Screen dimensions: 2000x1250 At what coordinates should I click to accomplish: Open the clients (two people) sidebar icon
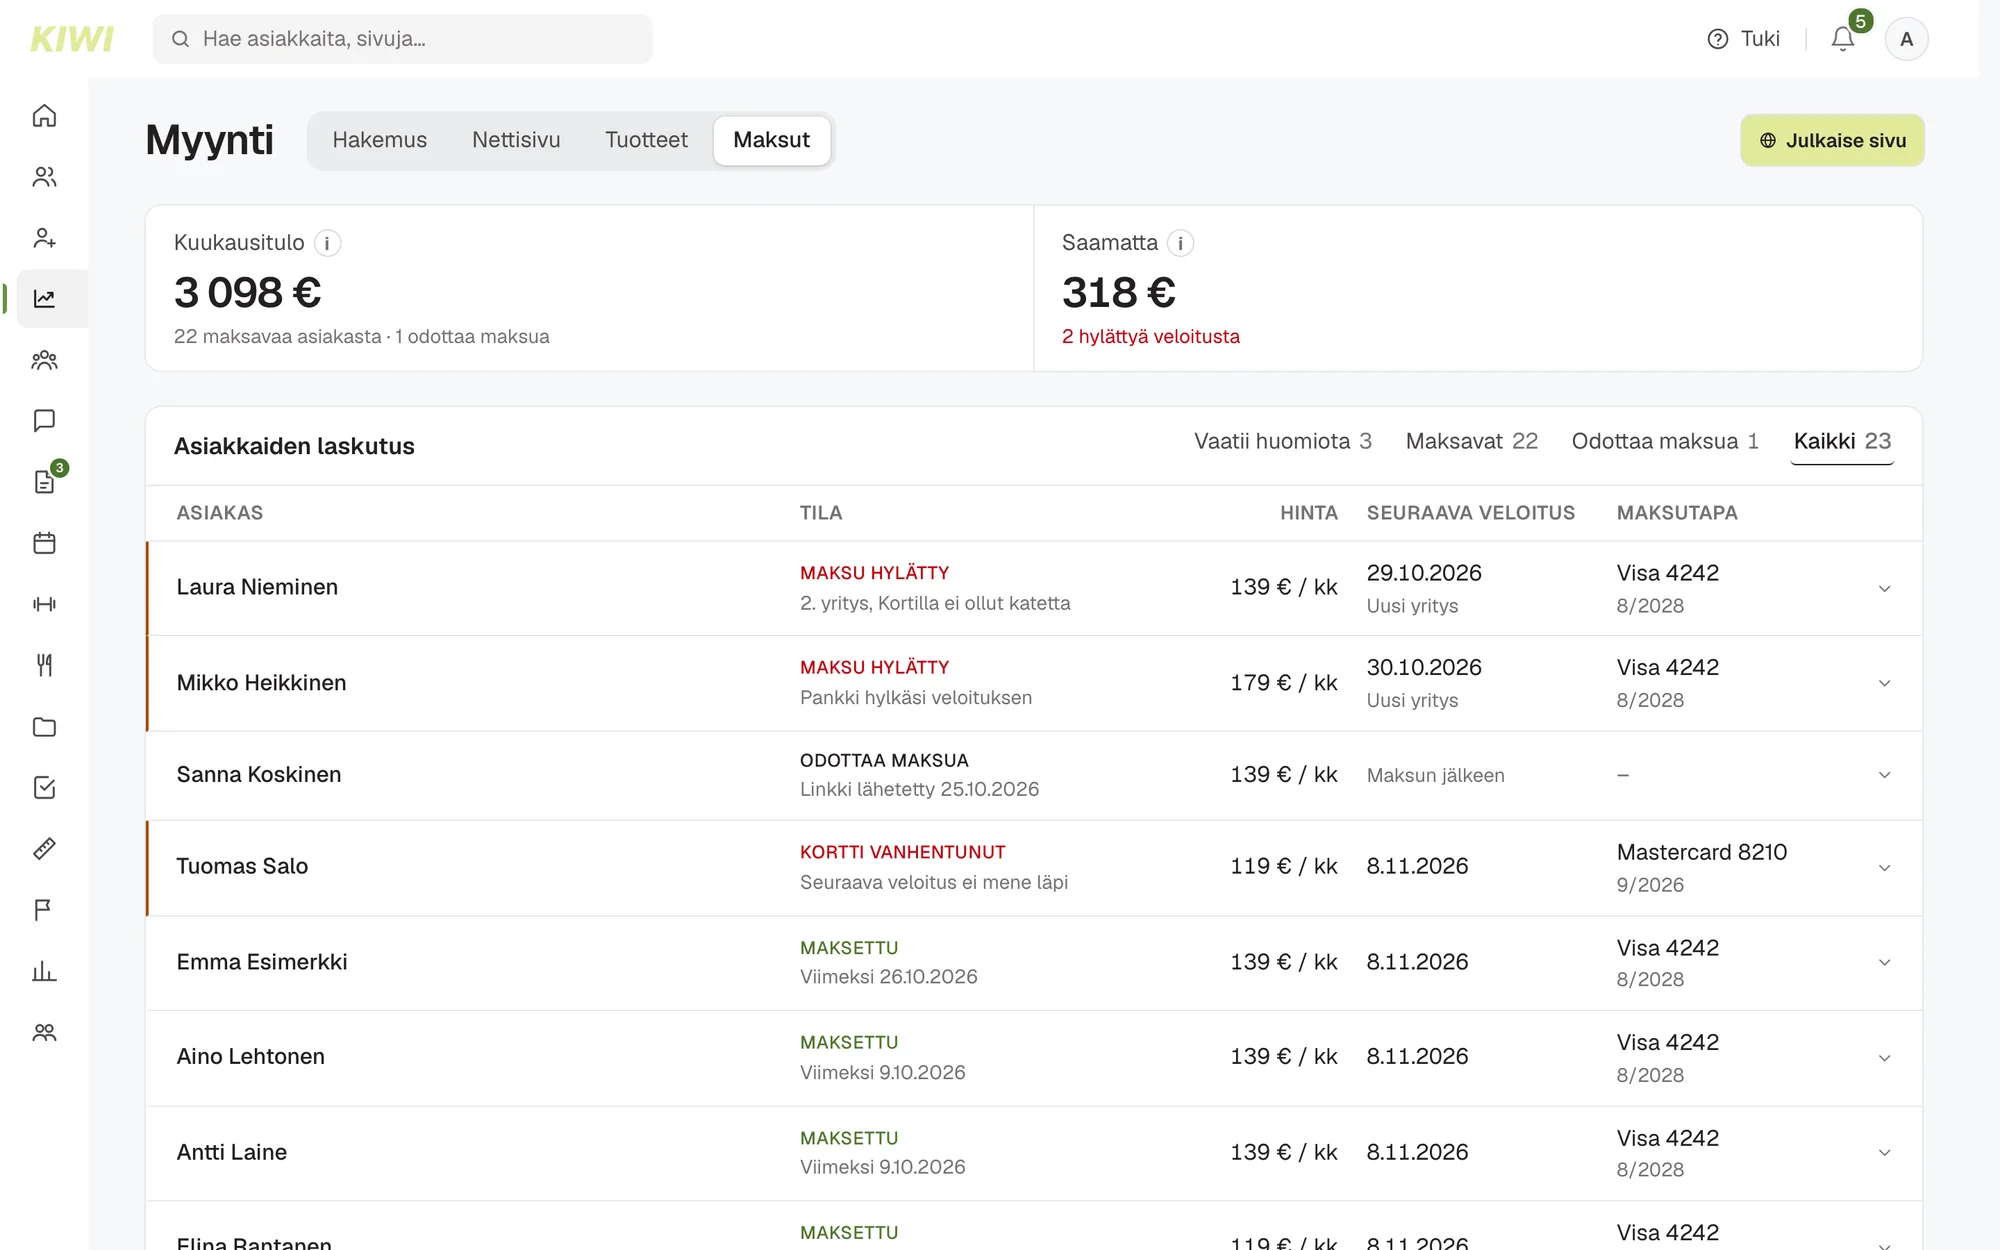point(44,177)
